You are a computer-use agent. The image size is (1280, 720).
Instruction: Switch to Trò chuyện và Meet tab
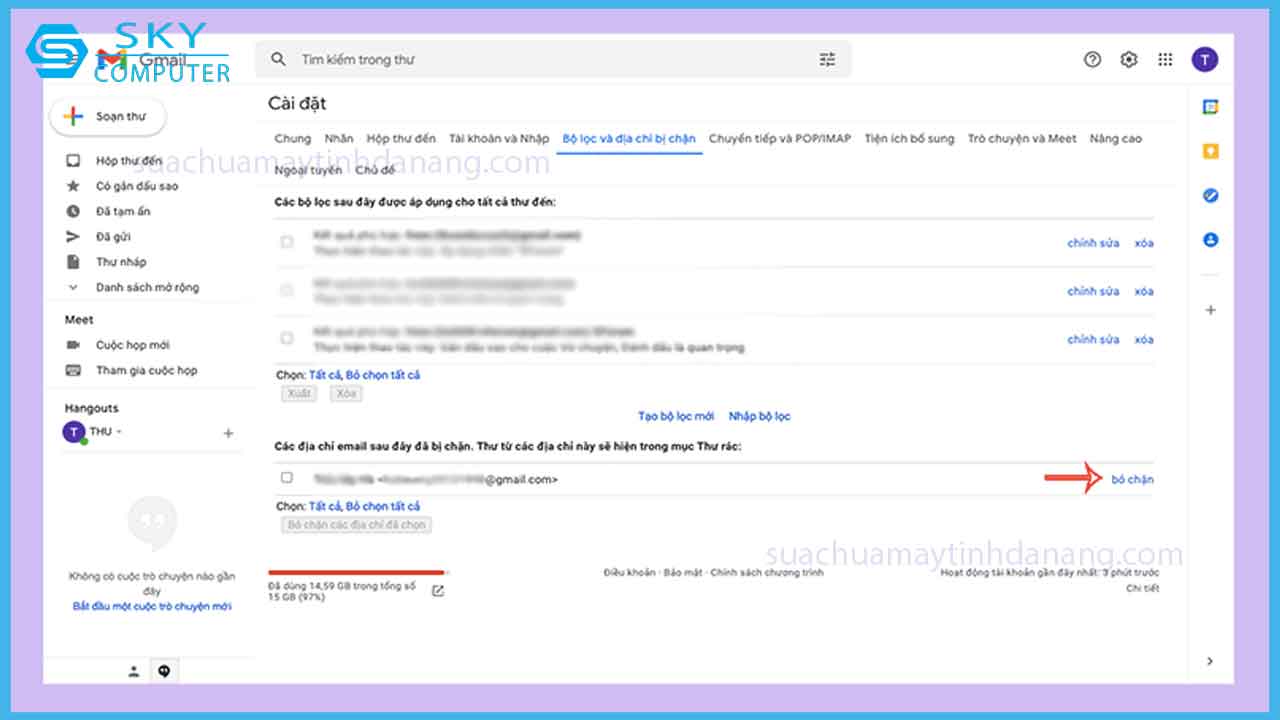(1022, 139)
